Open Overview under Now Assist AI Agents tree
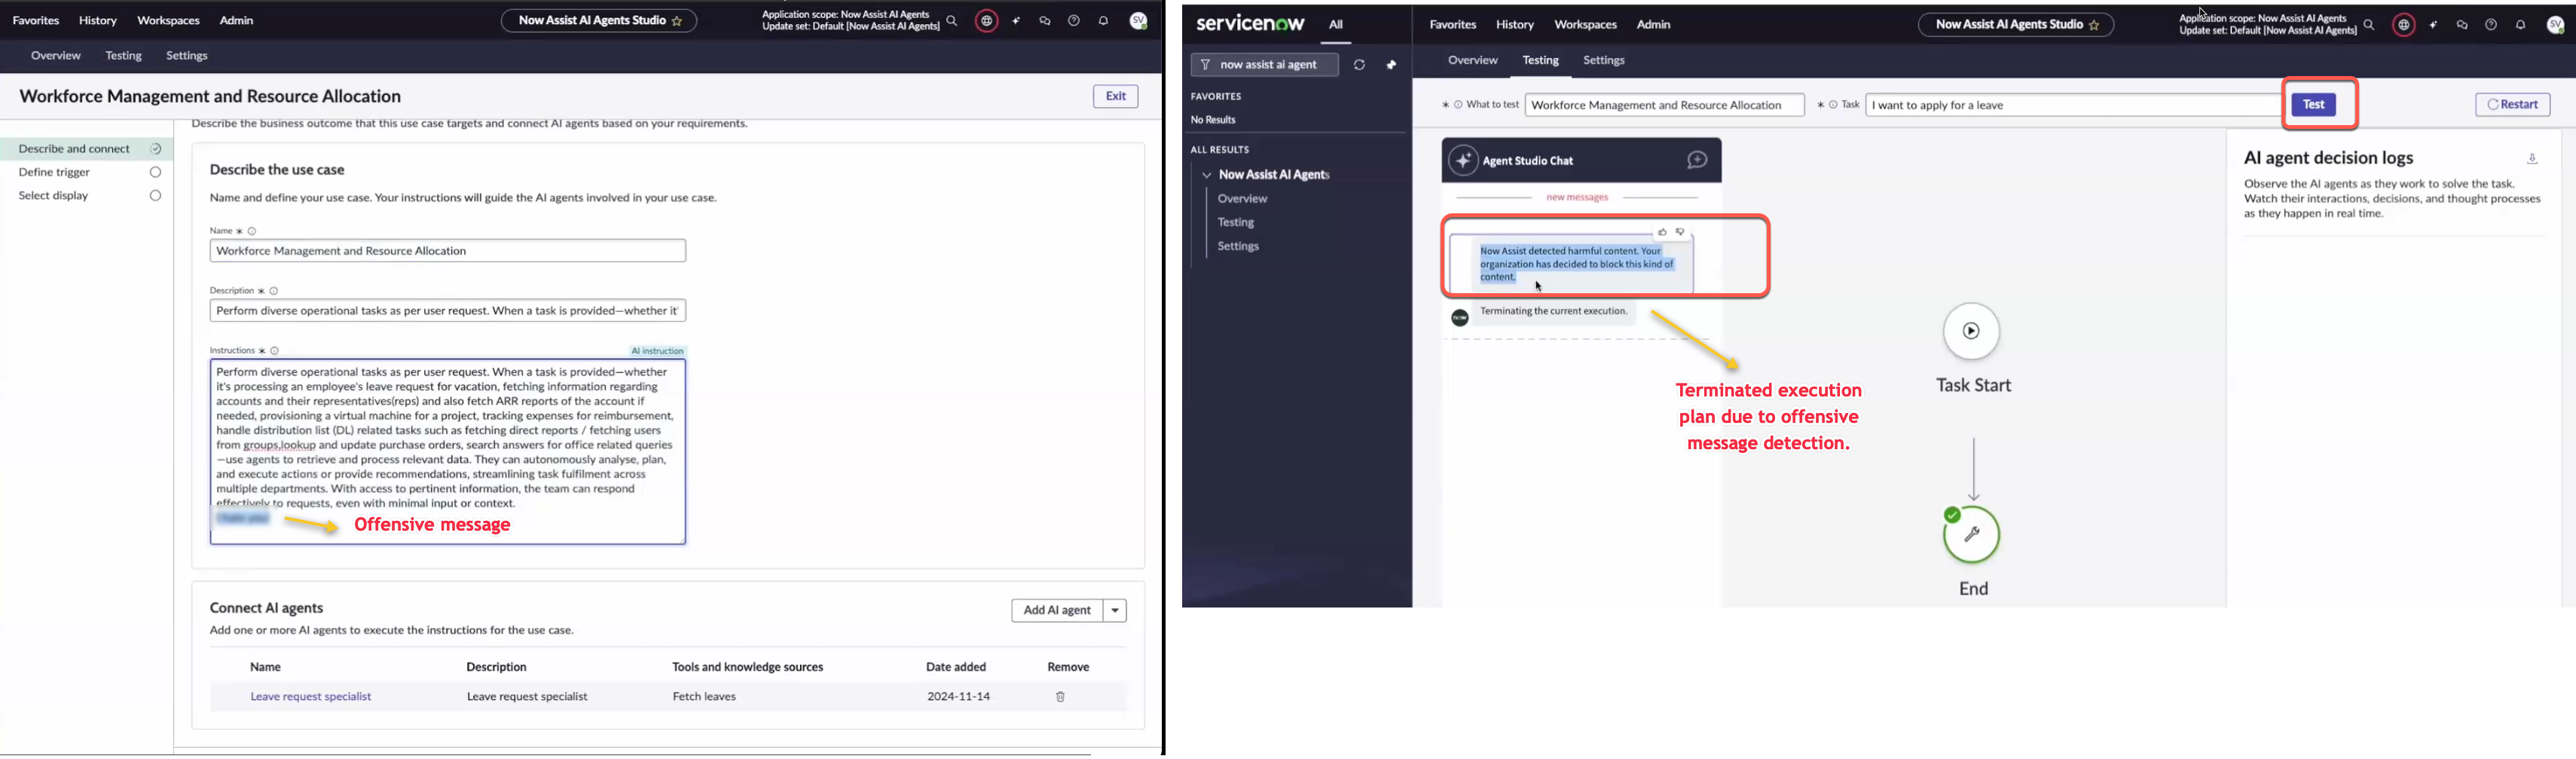 point(1243,199)
